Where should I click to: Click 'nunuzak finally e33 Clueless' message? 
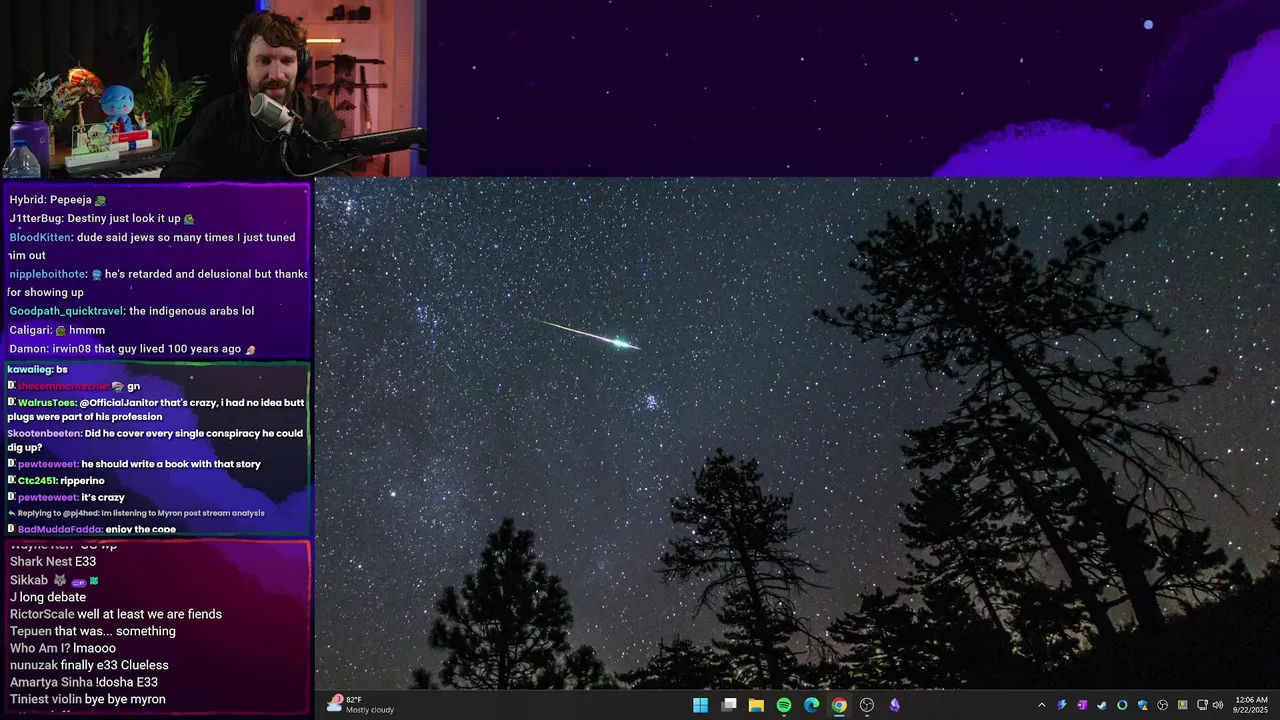click(89, 665)
